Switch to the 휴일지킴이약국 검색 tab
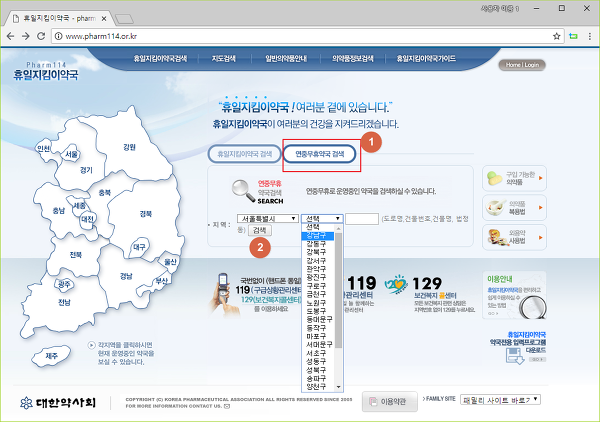The width and height of the screenshot is (600, 422). coord(245,154)
